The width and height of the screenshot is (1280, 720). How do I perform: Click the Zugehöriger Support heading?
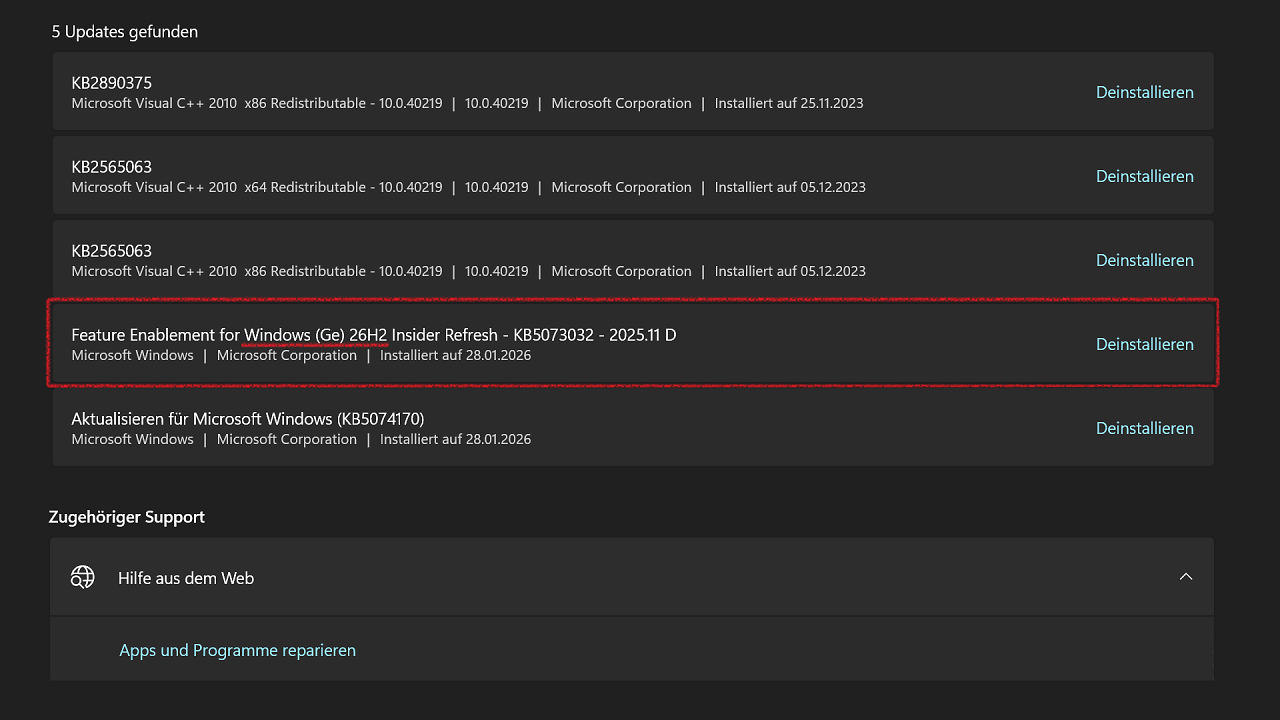127,517
